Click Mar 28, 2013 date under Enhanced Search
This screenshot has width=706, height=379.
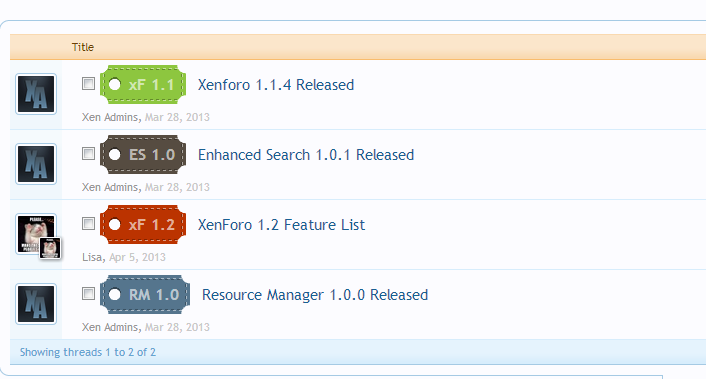point(177,187)
